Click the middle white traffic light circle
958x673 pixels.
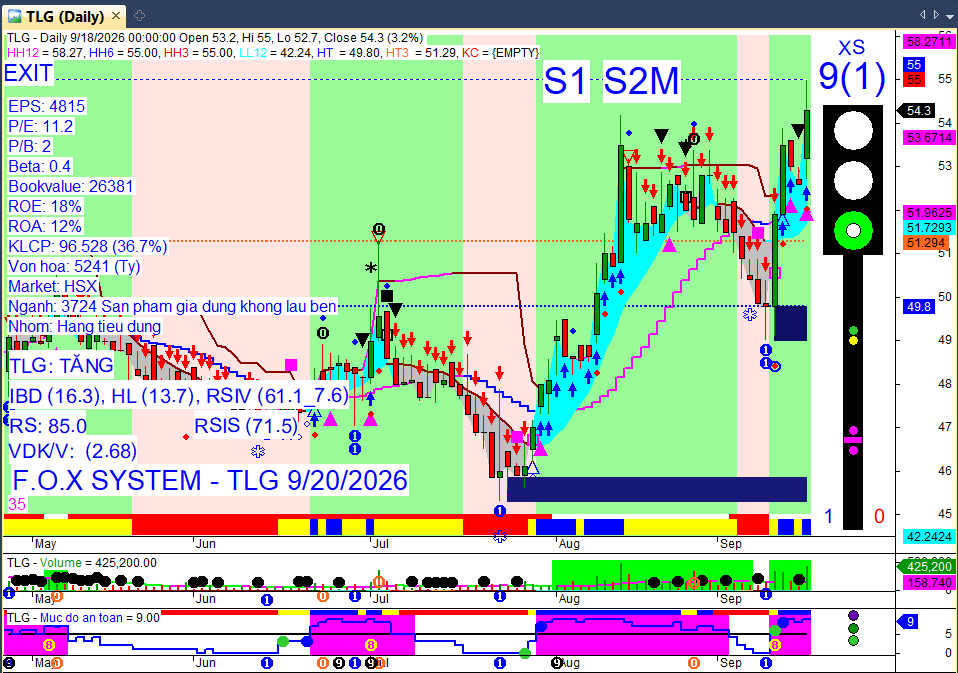[853, 181]
